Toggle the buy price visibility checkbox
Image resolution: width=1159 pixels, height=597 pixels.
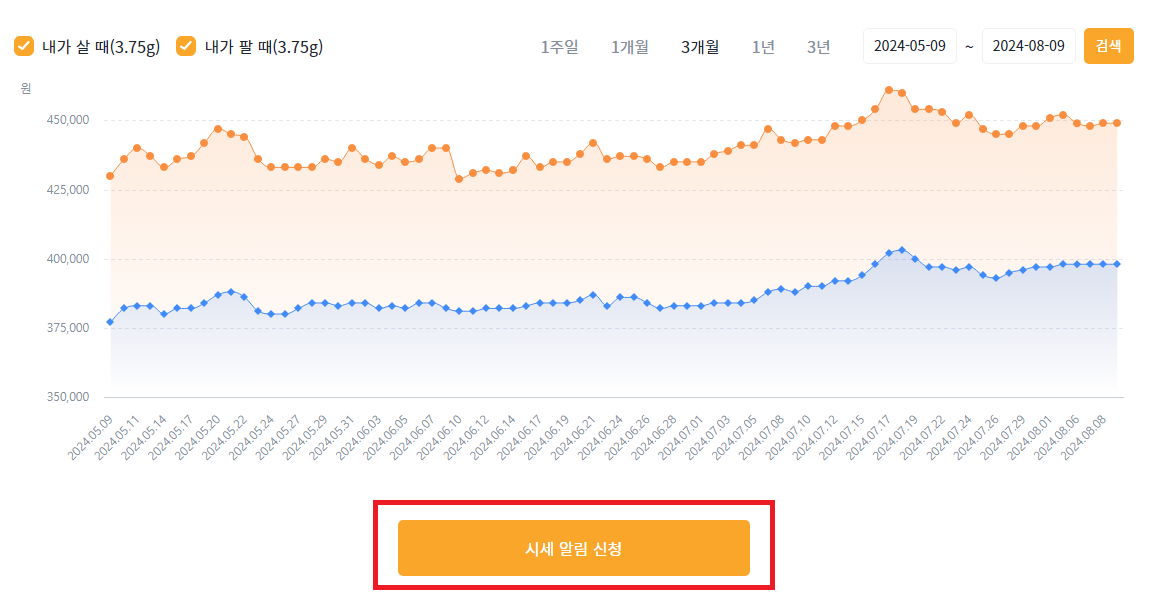point(23,45)
